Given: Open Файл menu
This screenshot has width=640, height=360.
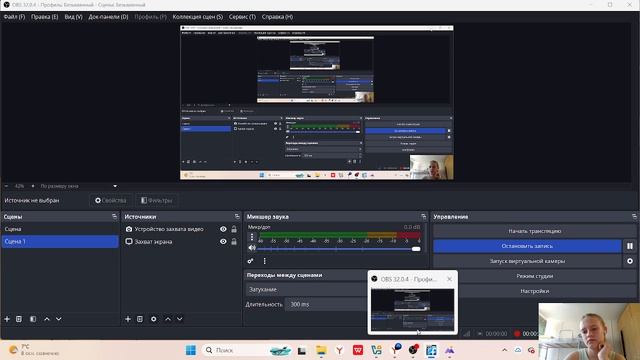Looking at the screenshot, I should coord(14,17).
